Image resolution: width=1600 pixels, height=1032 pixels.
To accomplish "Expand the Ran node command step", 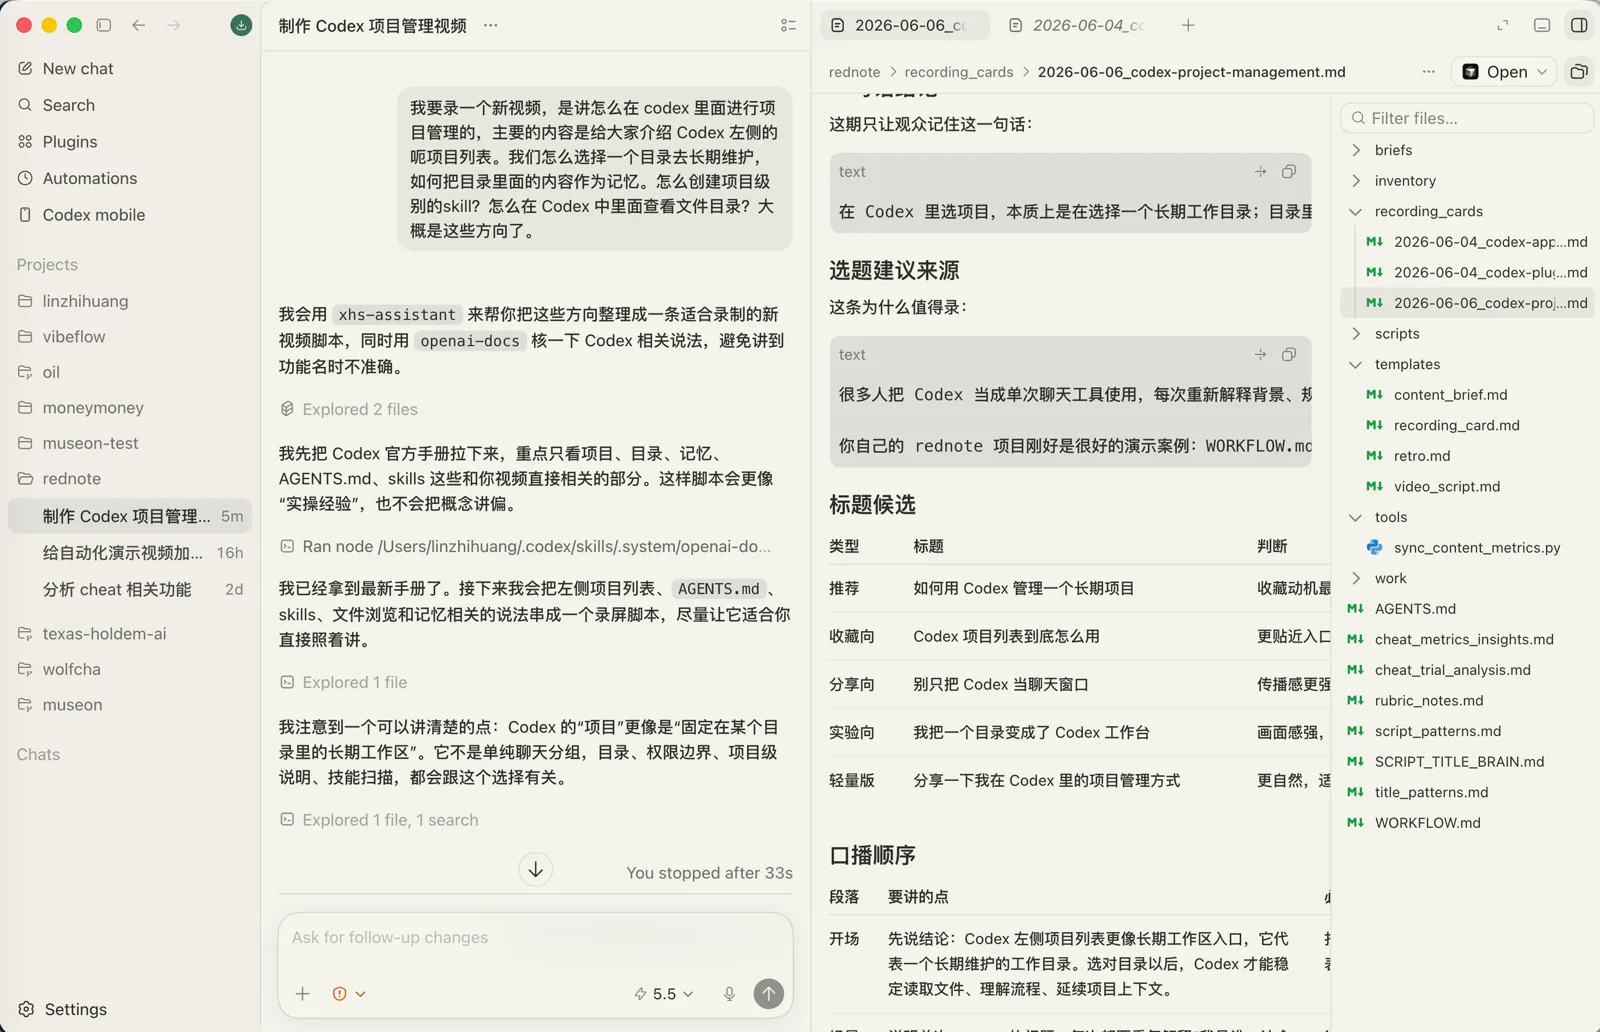I will pyautogui.click(x=525, y=546).
